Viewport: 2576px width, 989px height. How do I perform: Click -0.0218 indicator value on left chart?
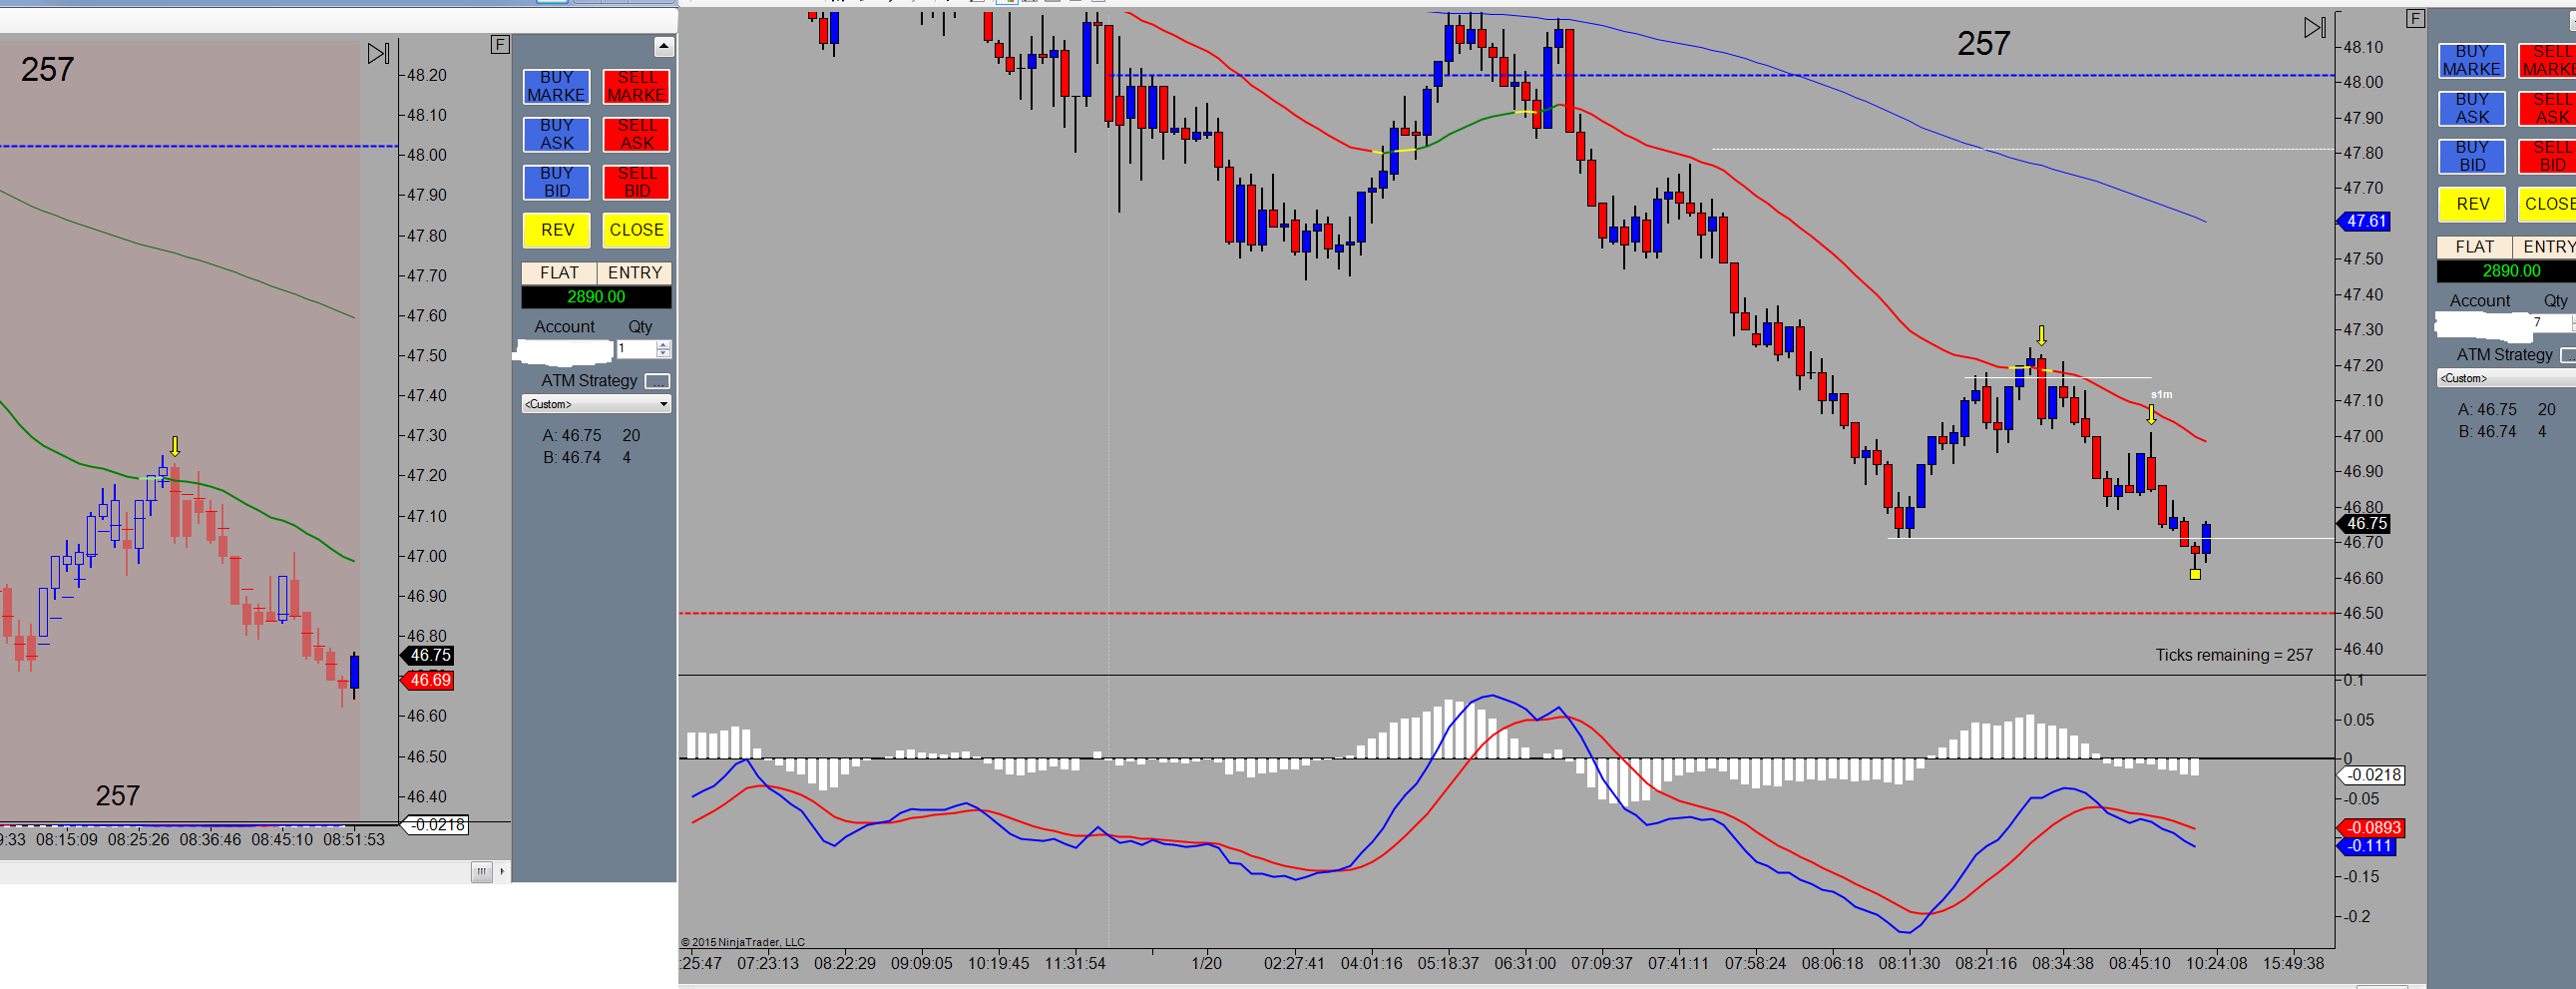435,825
